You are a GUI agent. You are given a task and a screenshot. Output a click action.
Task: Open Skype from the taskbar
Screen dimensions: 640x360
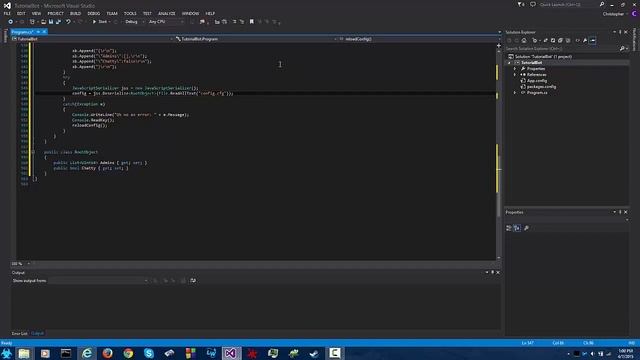[149, 353]
